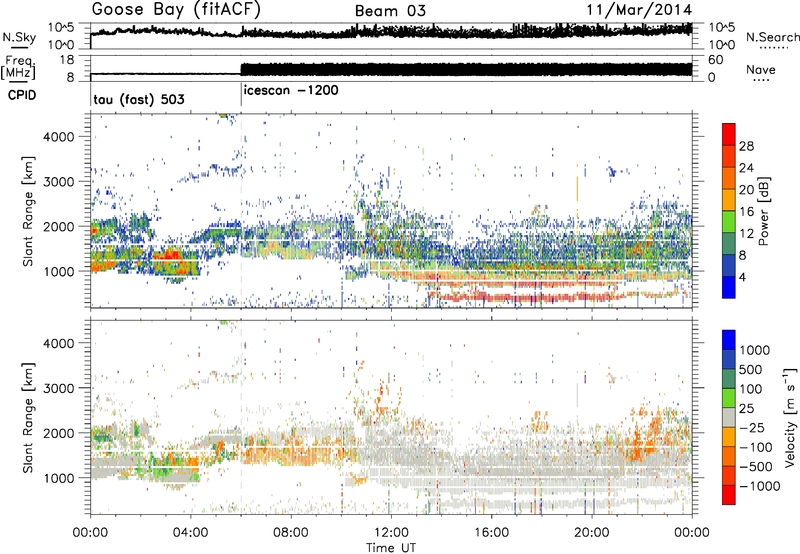Image resolution: width=800 pixels, height=554 pixels.
Task: Click the value 28 on Power scale
Action: tap(746, 146)
